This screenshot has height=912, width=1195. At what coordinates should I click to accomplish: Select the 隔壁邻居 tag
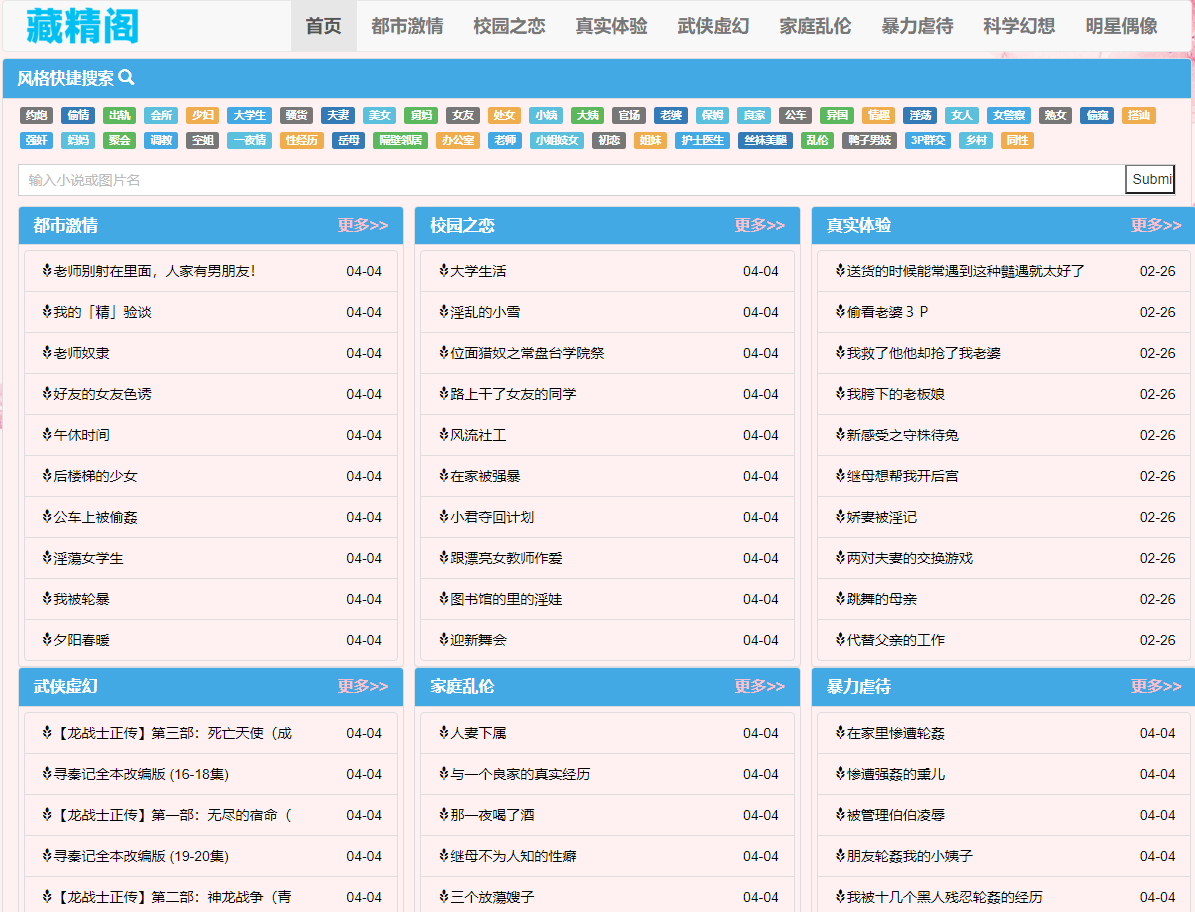point(400,140)
